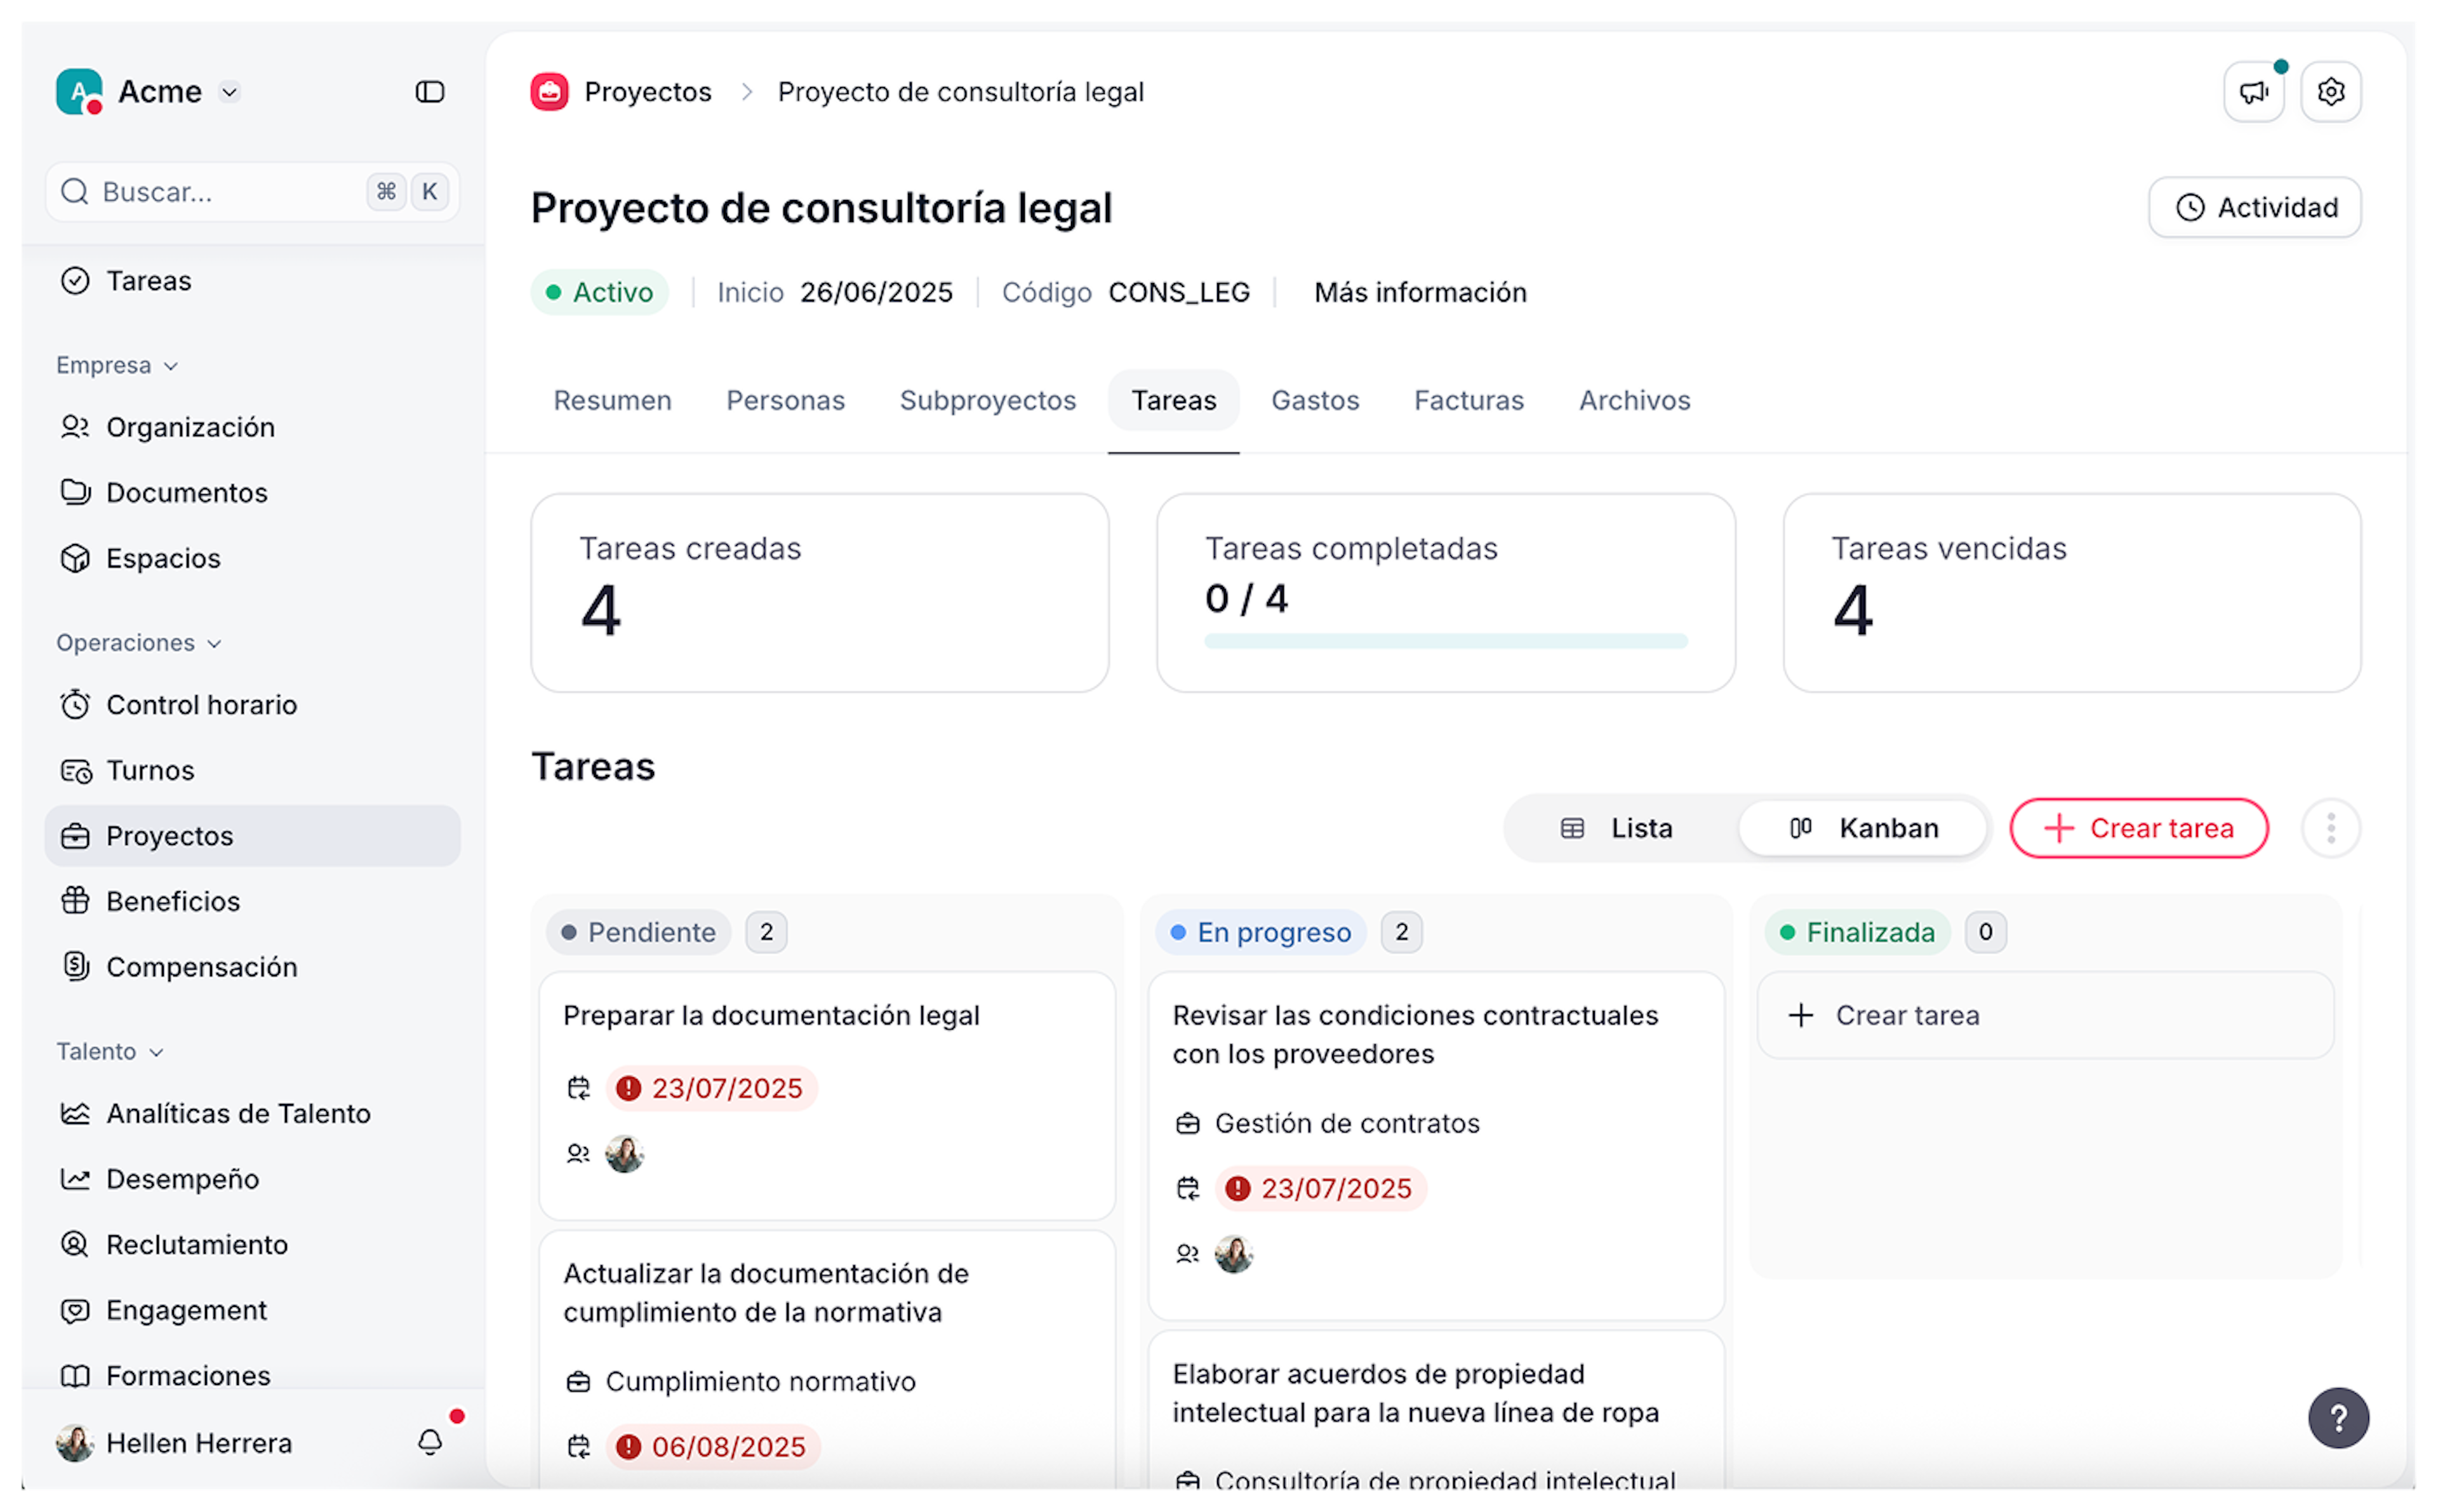
Task: Open the Más información link
Action: click(1419, 292)
